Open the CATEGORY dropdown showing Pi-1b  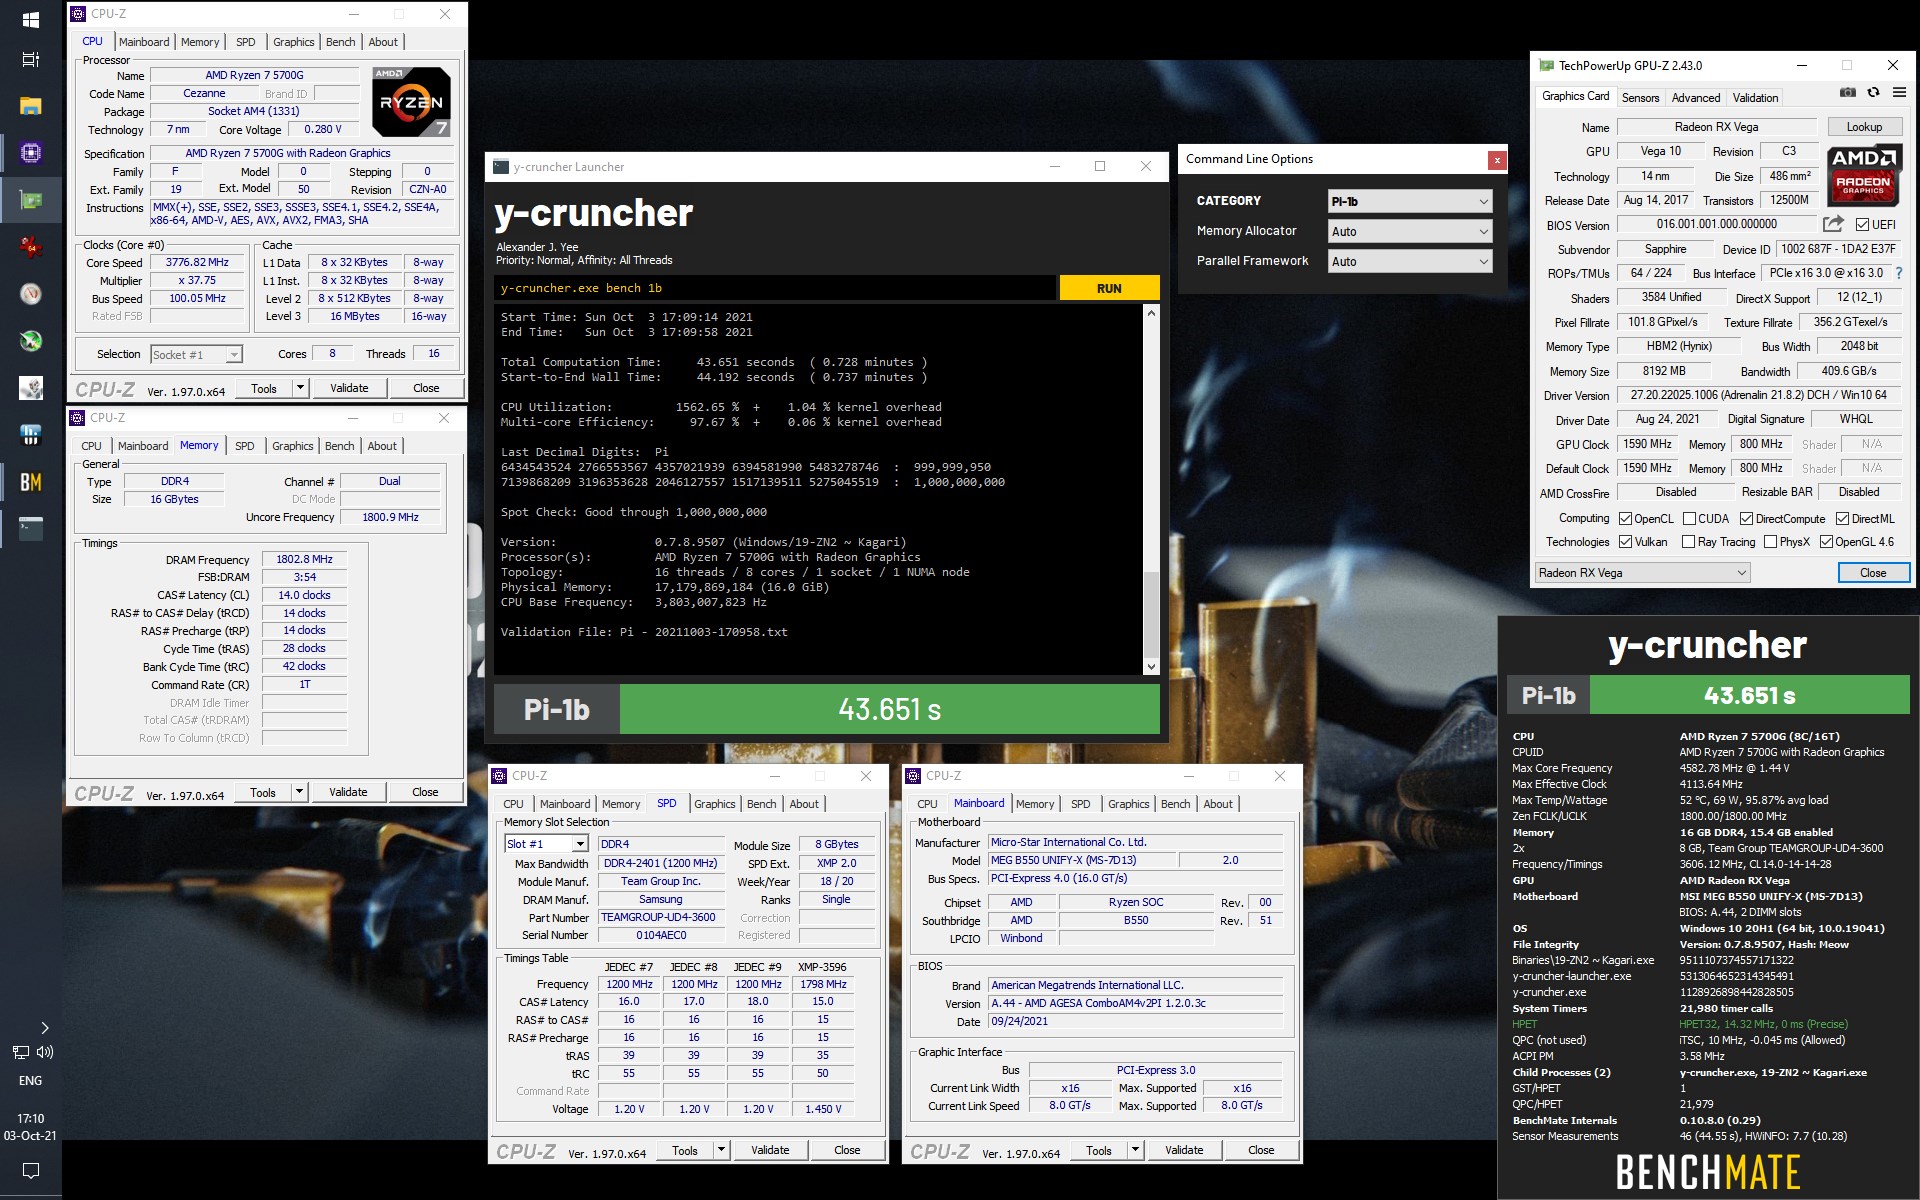[x=1410, y=201]
